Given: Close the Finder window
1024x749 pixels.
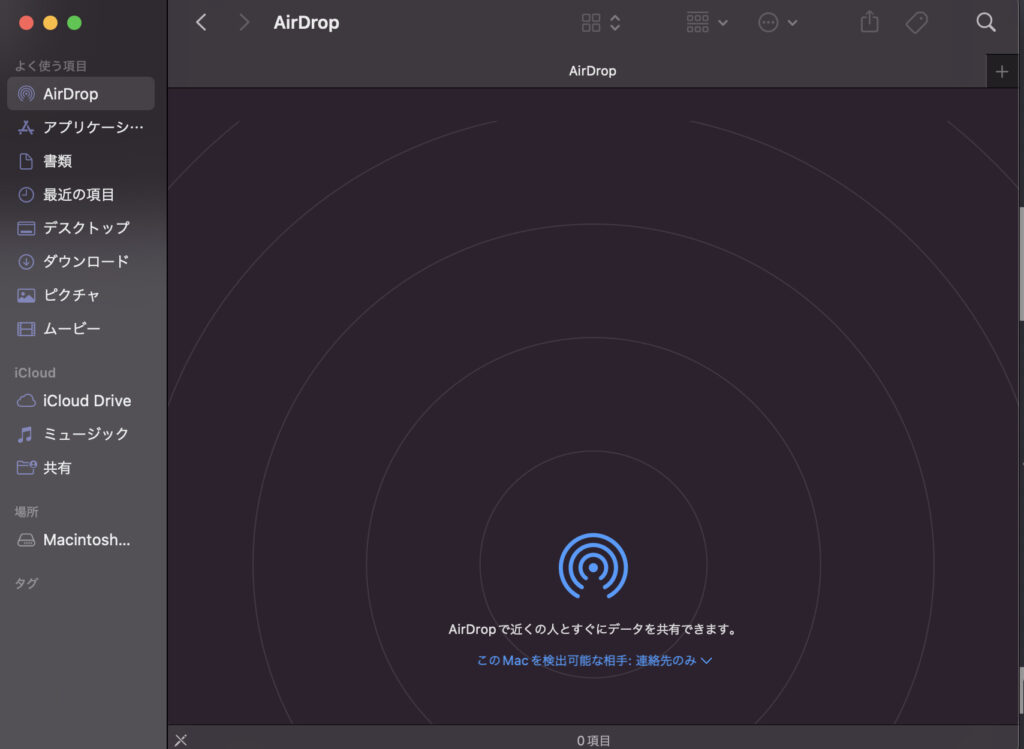Looking at the screenshot, I should [26, 23].
